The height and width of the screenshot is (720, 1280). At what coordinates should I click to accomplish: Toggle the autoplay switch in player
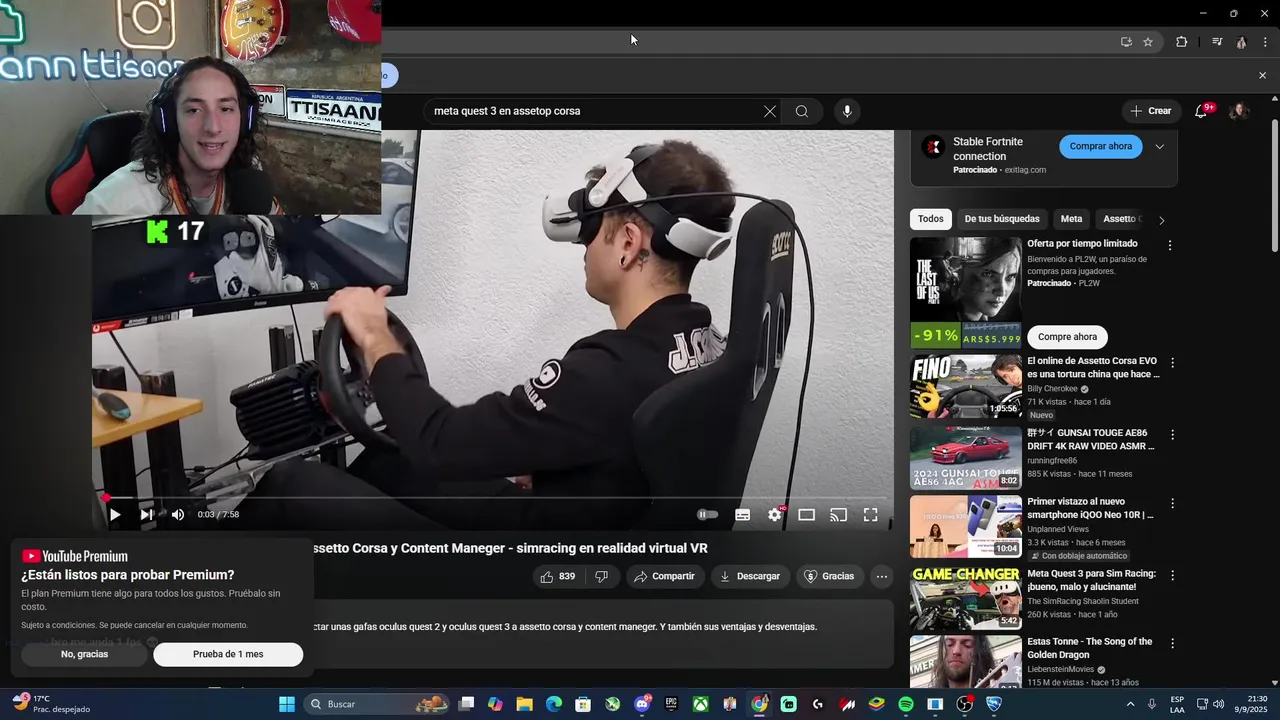pyautogui.click(x=708, y=515)
